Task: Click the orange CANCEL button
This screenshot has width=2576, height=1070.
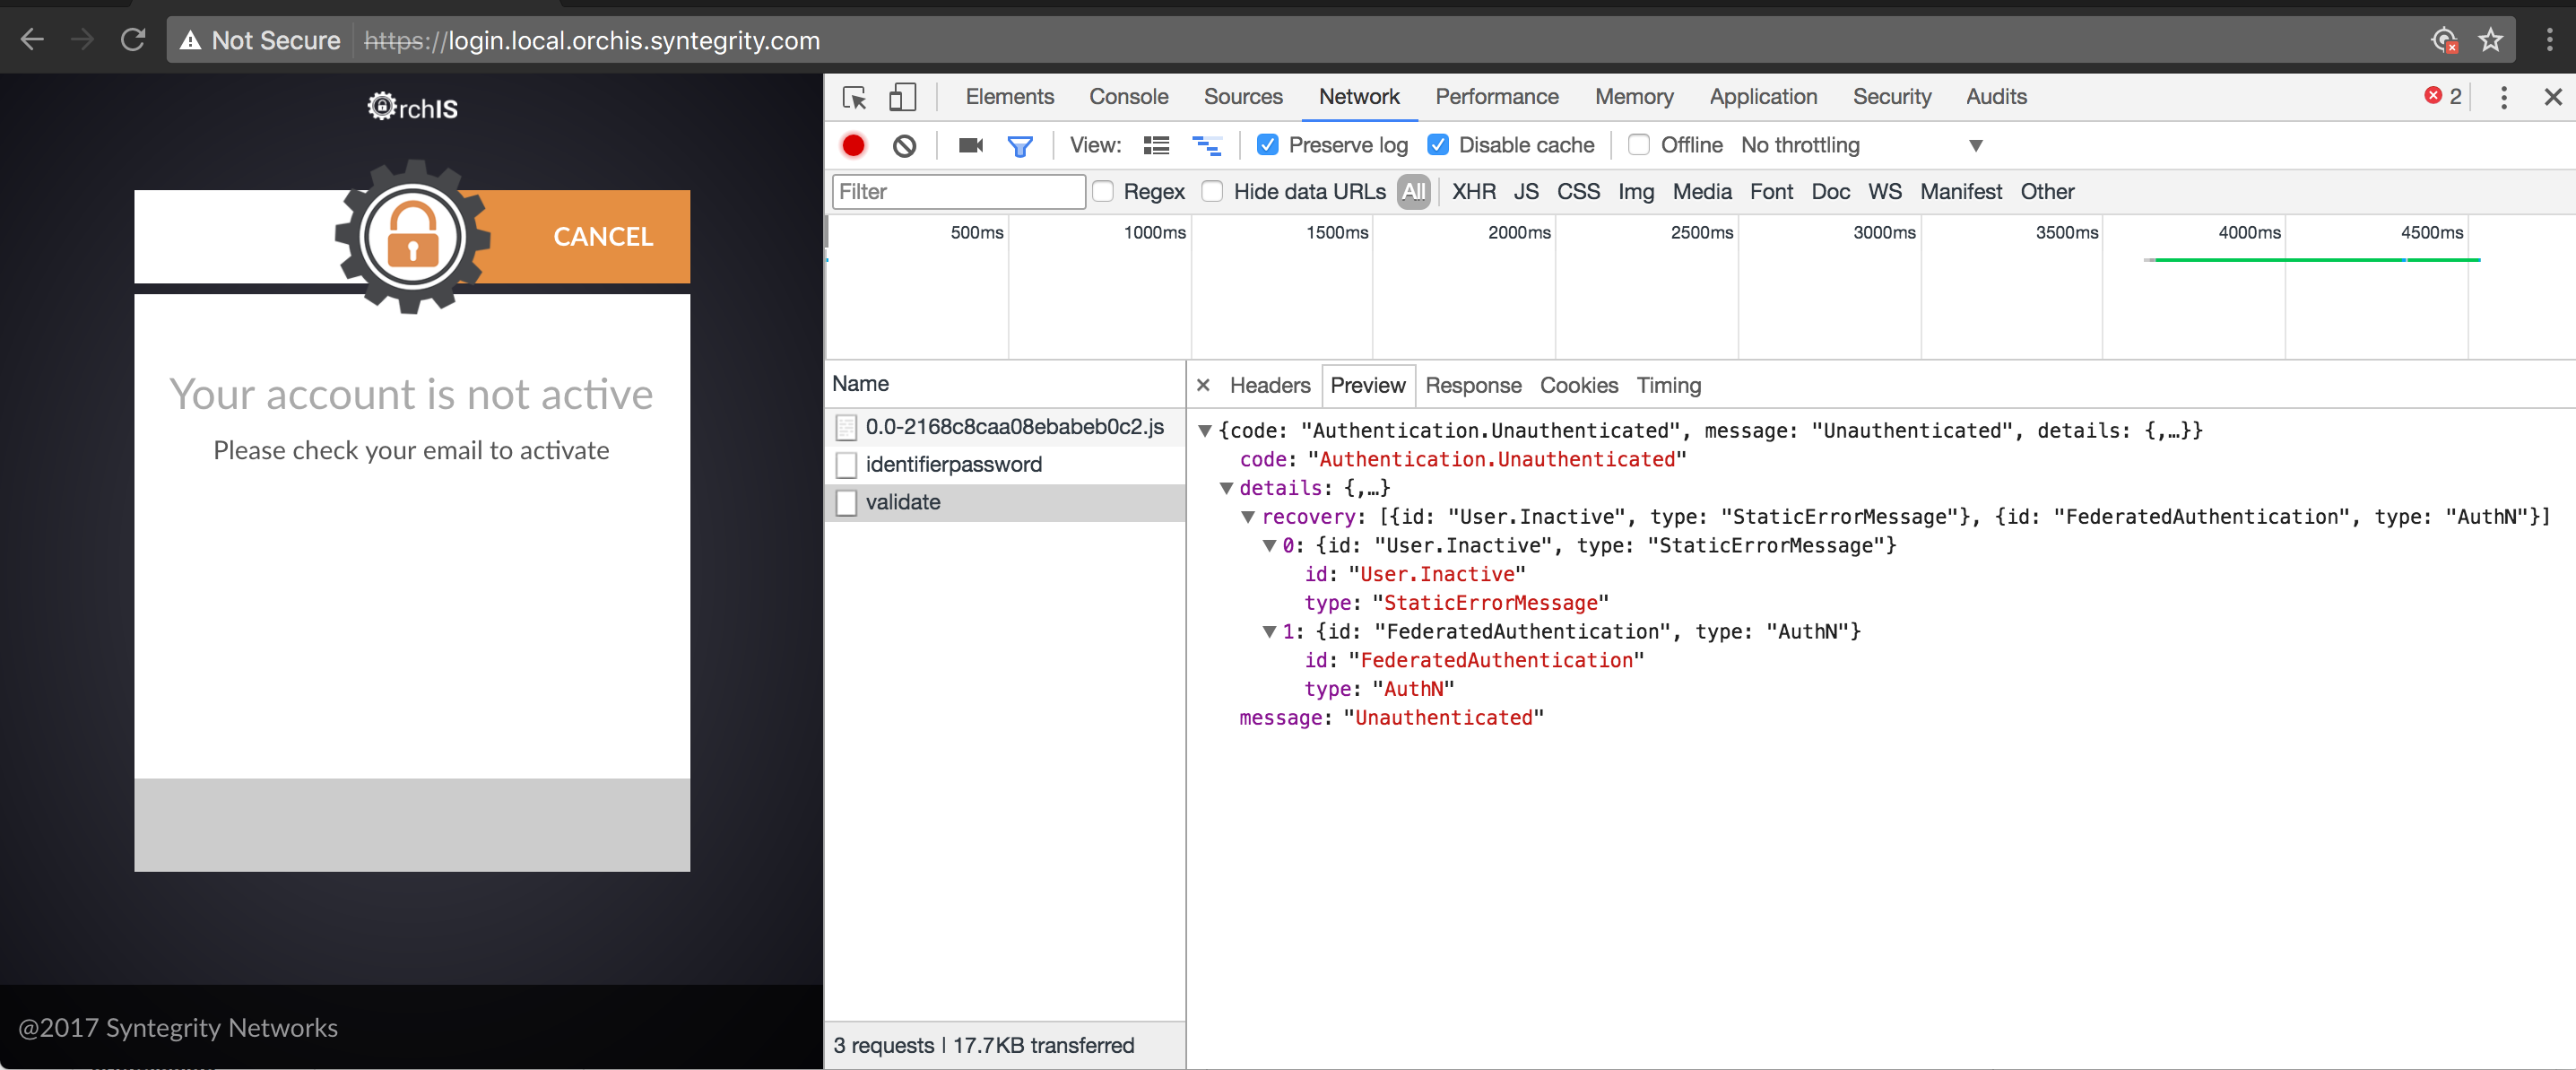Action: [x=603, y=237]
